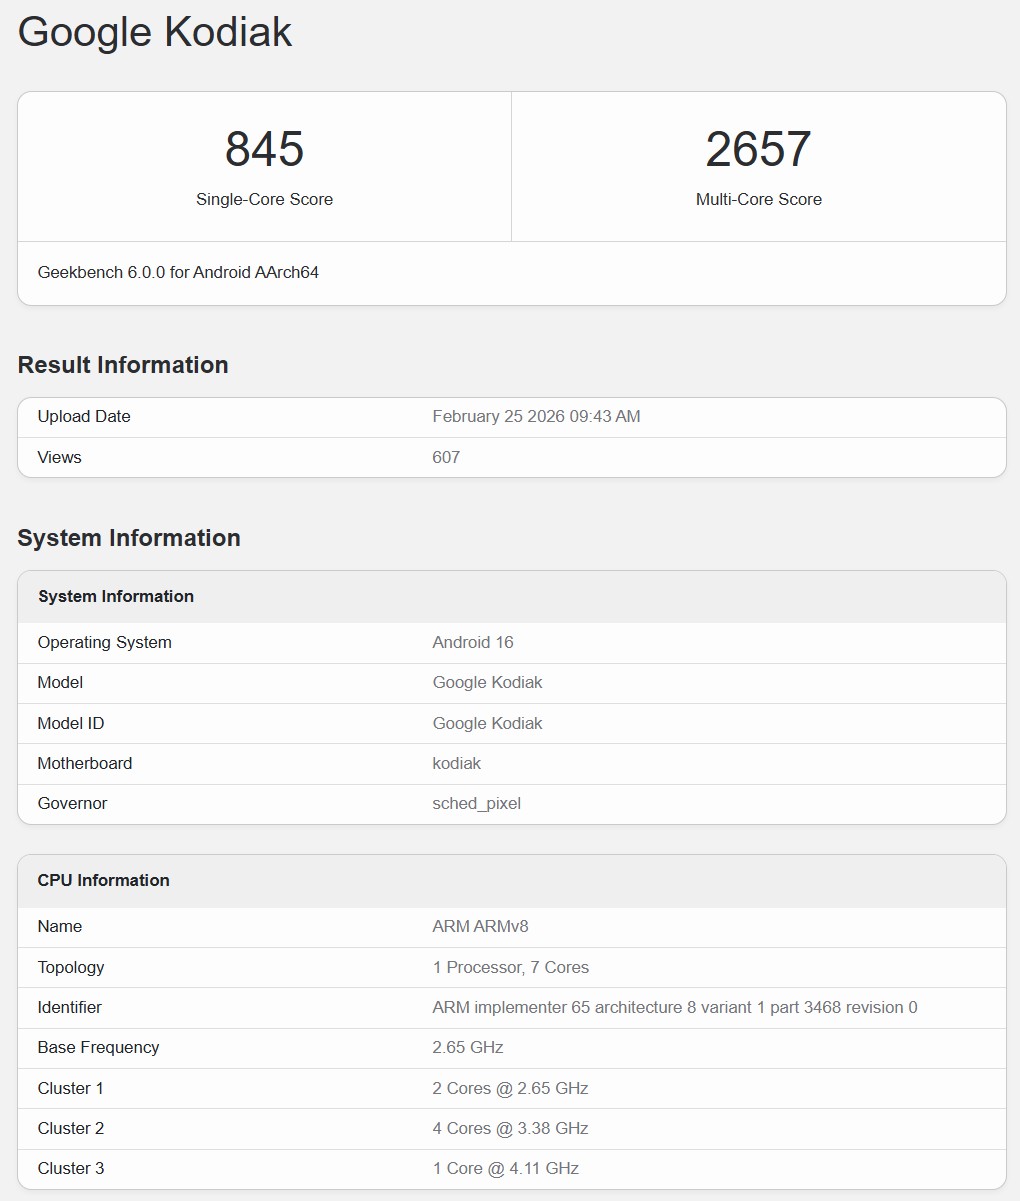Click the ARM implementer 65 identifier text
The image size is (1020, 1201).
[x=674, y=1007]
